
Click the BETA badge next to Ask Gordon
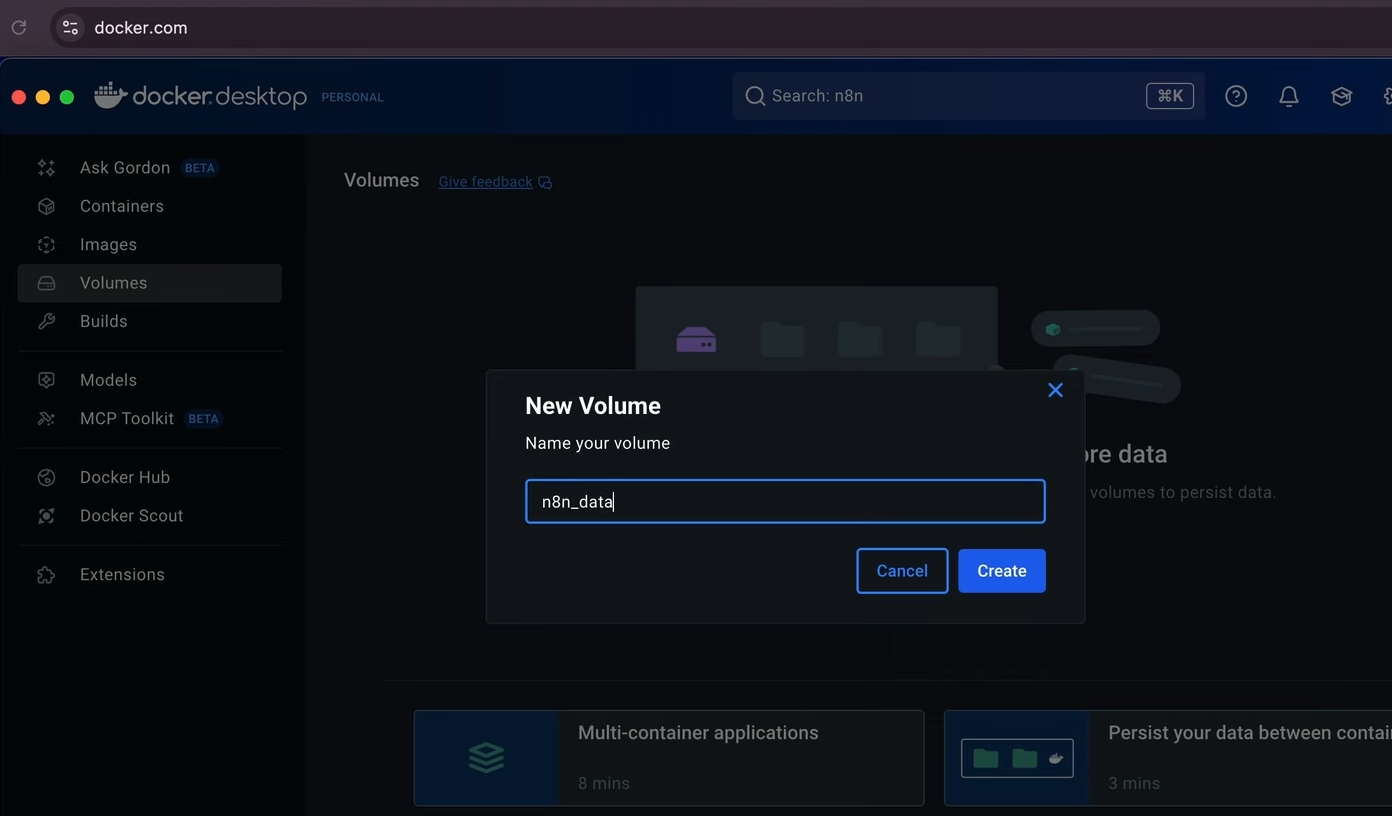200,168
